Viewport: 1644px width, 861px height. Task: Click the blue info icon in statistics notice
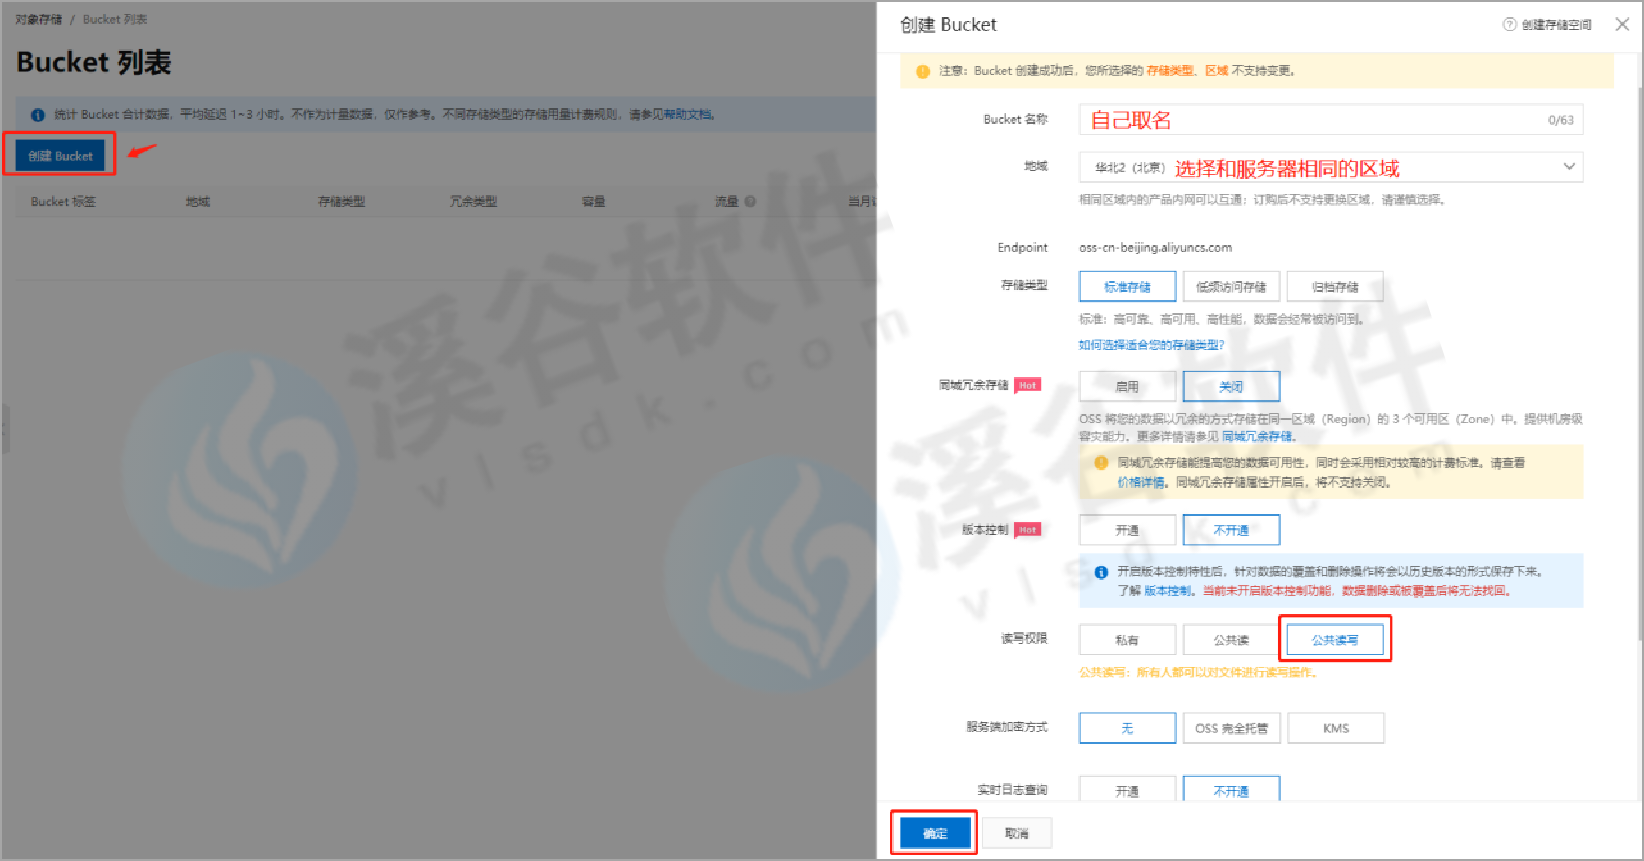37,115
